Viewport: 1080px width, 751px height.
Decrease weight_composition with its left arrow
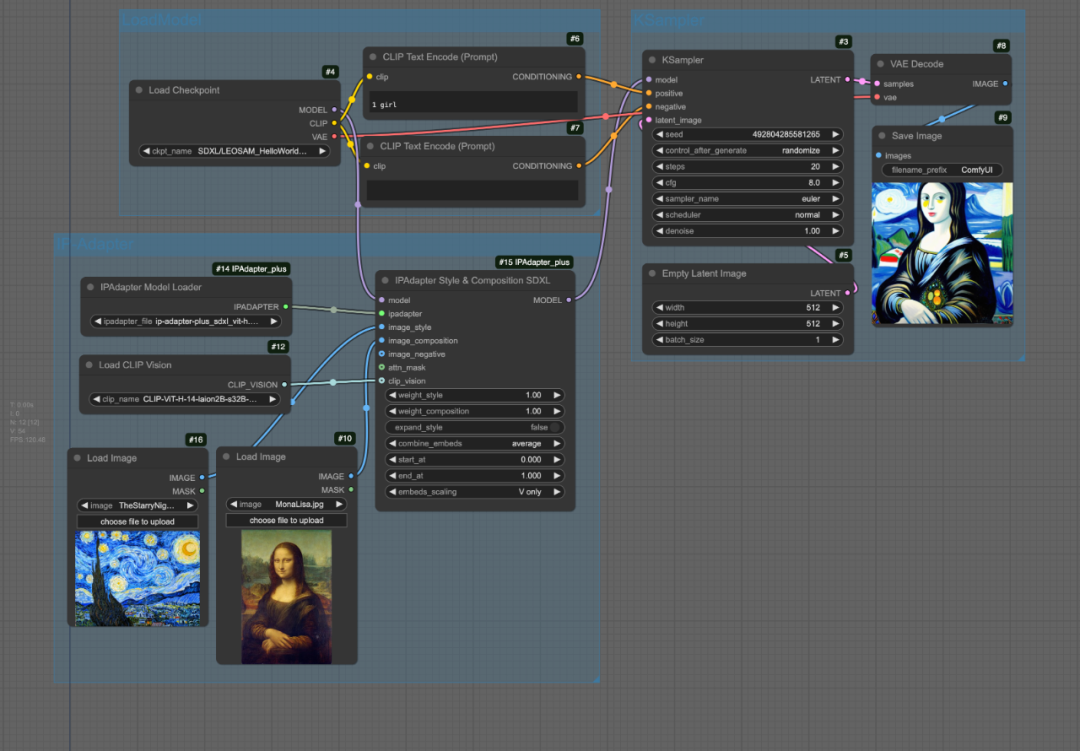coord(392,411)
